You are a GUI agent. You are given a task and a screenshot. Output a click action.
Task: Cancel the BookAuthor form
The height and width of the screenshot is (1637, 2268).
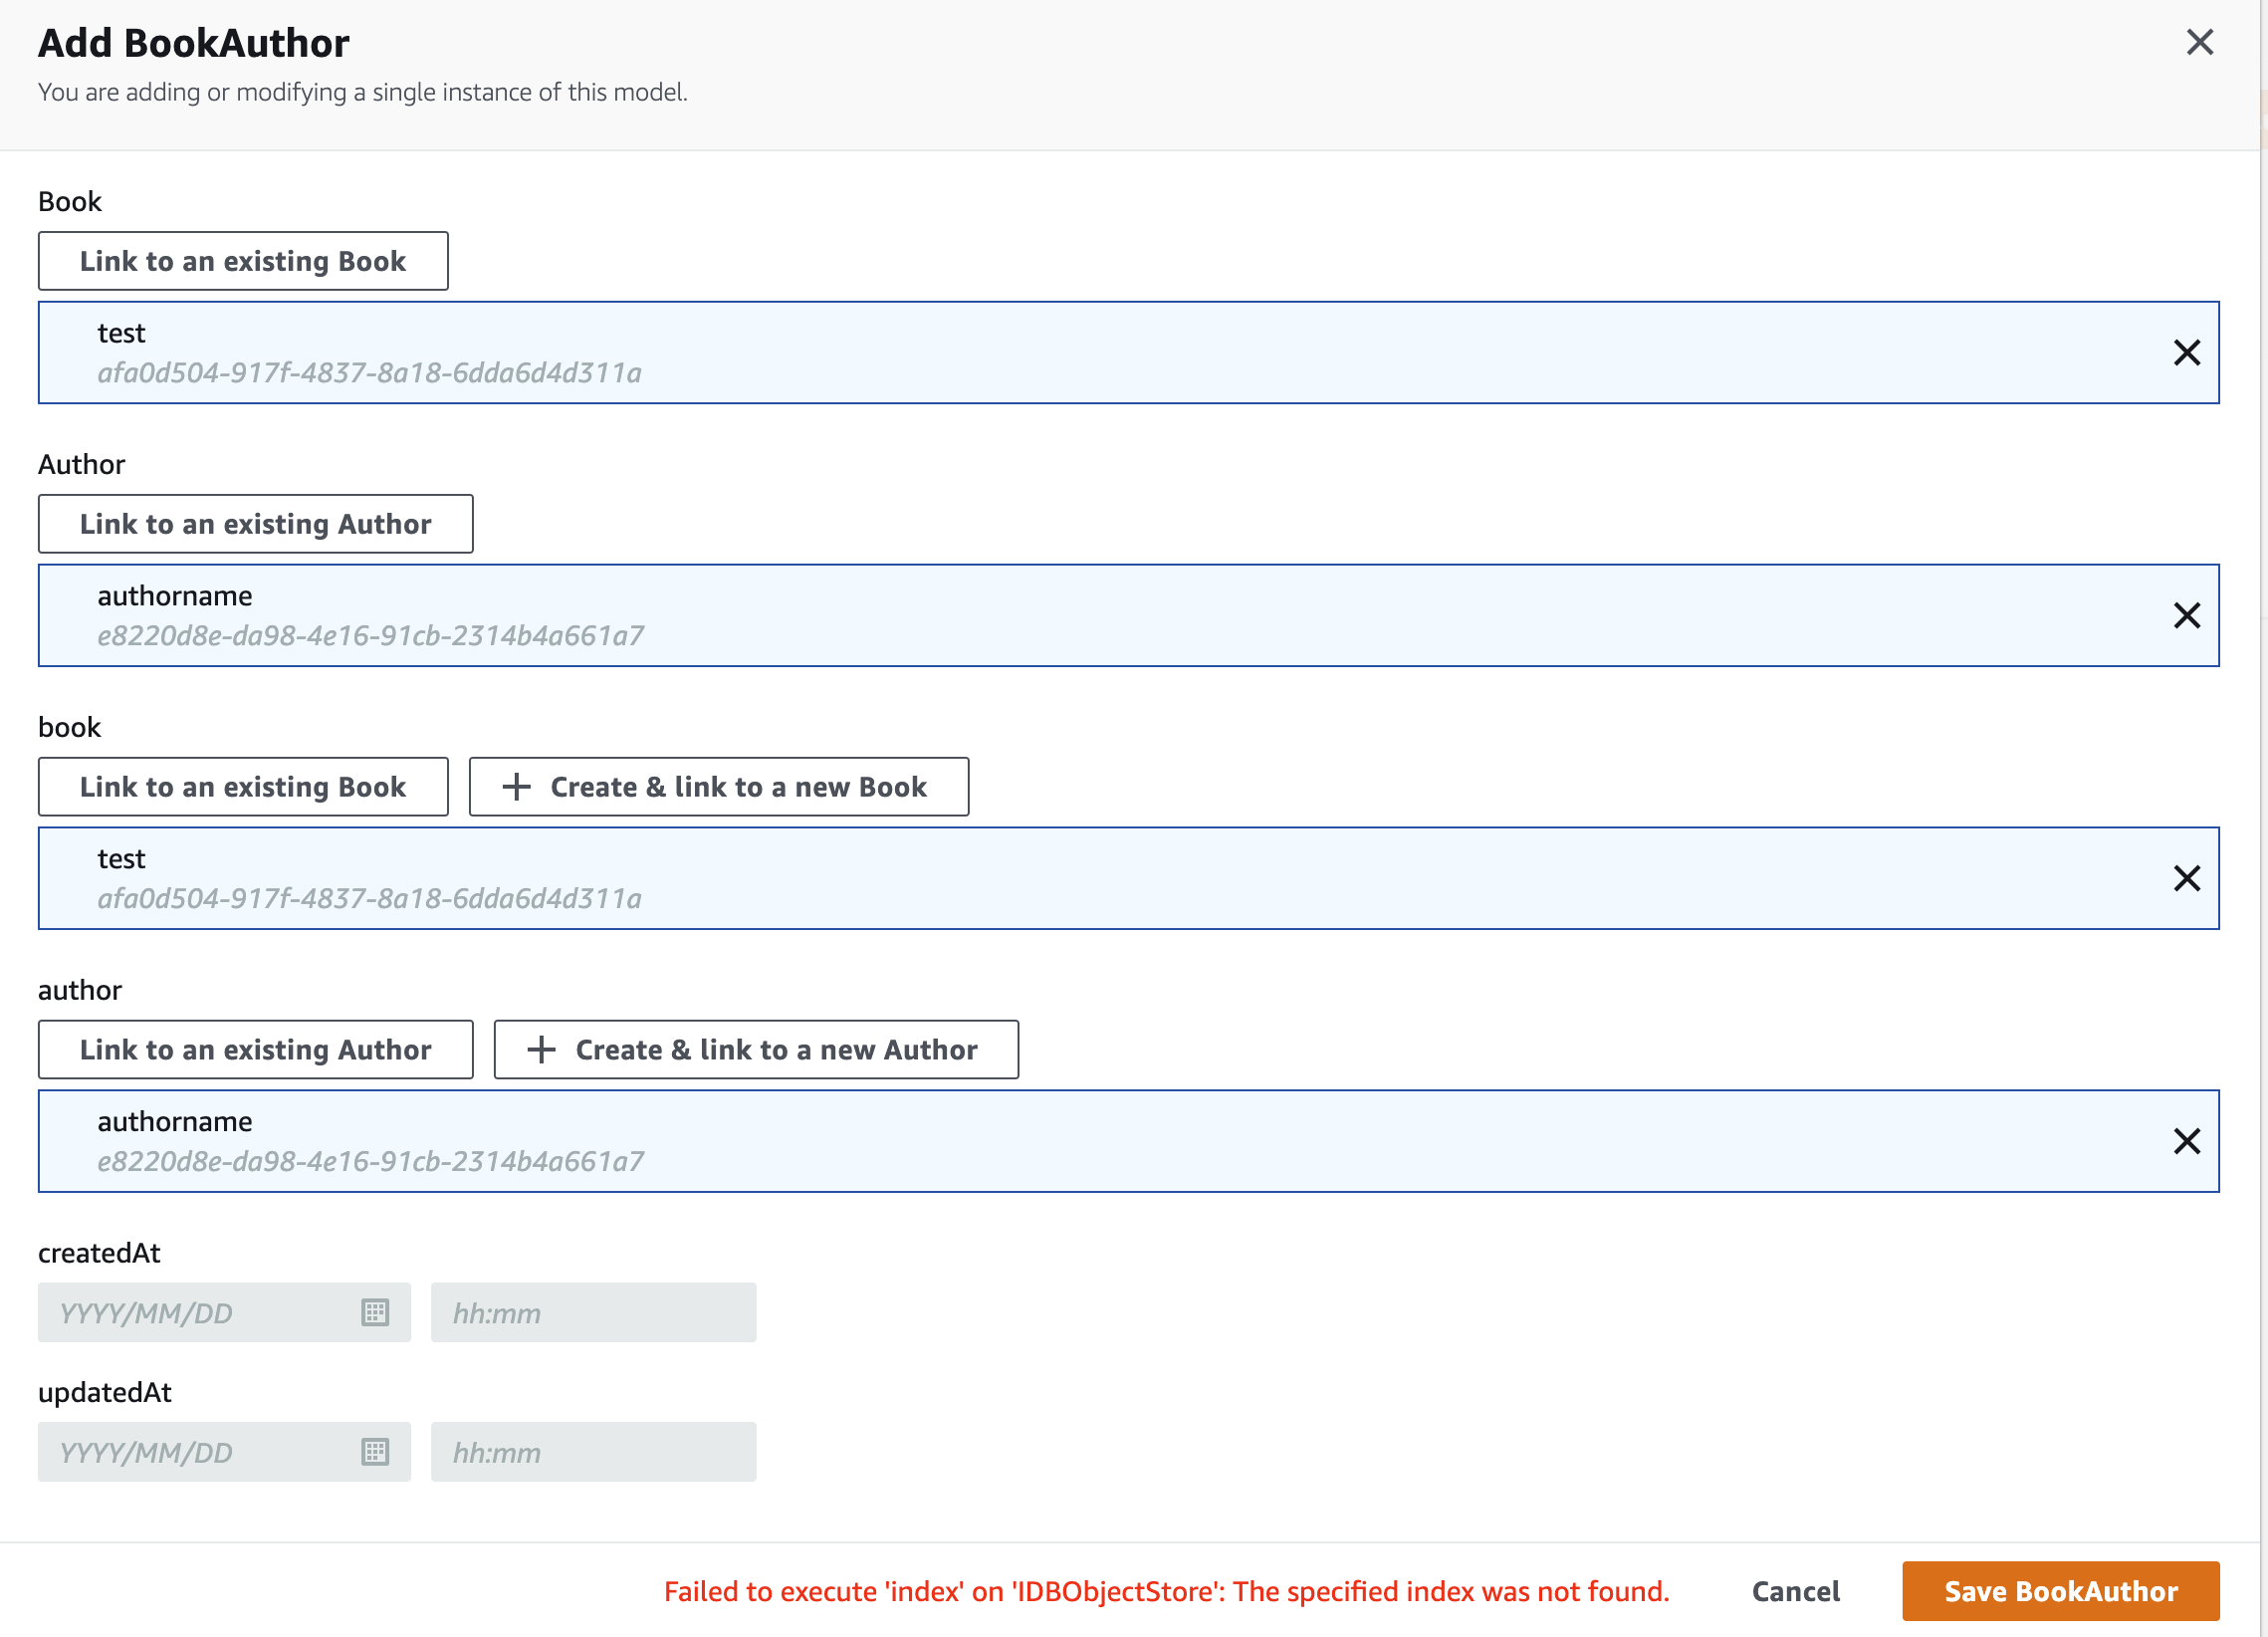1795,1591
